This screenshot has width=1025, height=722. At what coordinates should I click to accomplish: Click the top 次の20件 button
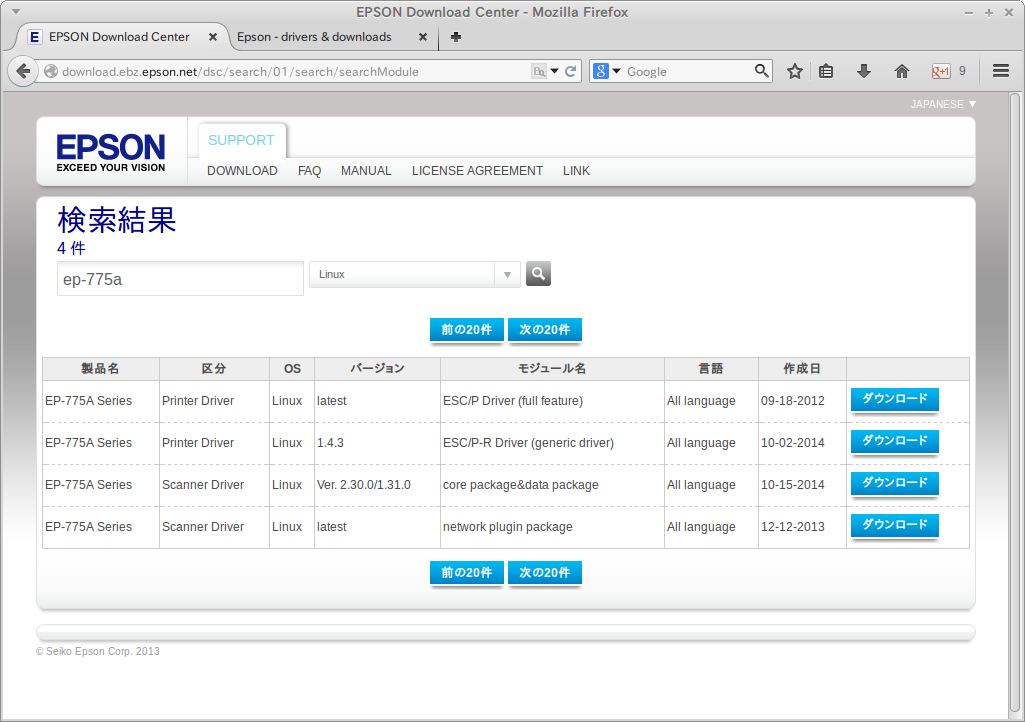[x=545, y=330]
